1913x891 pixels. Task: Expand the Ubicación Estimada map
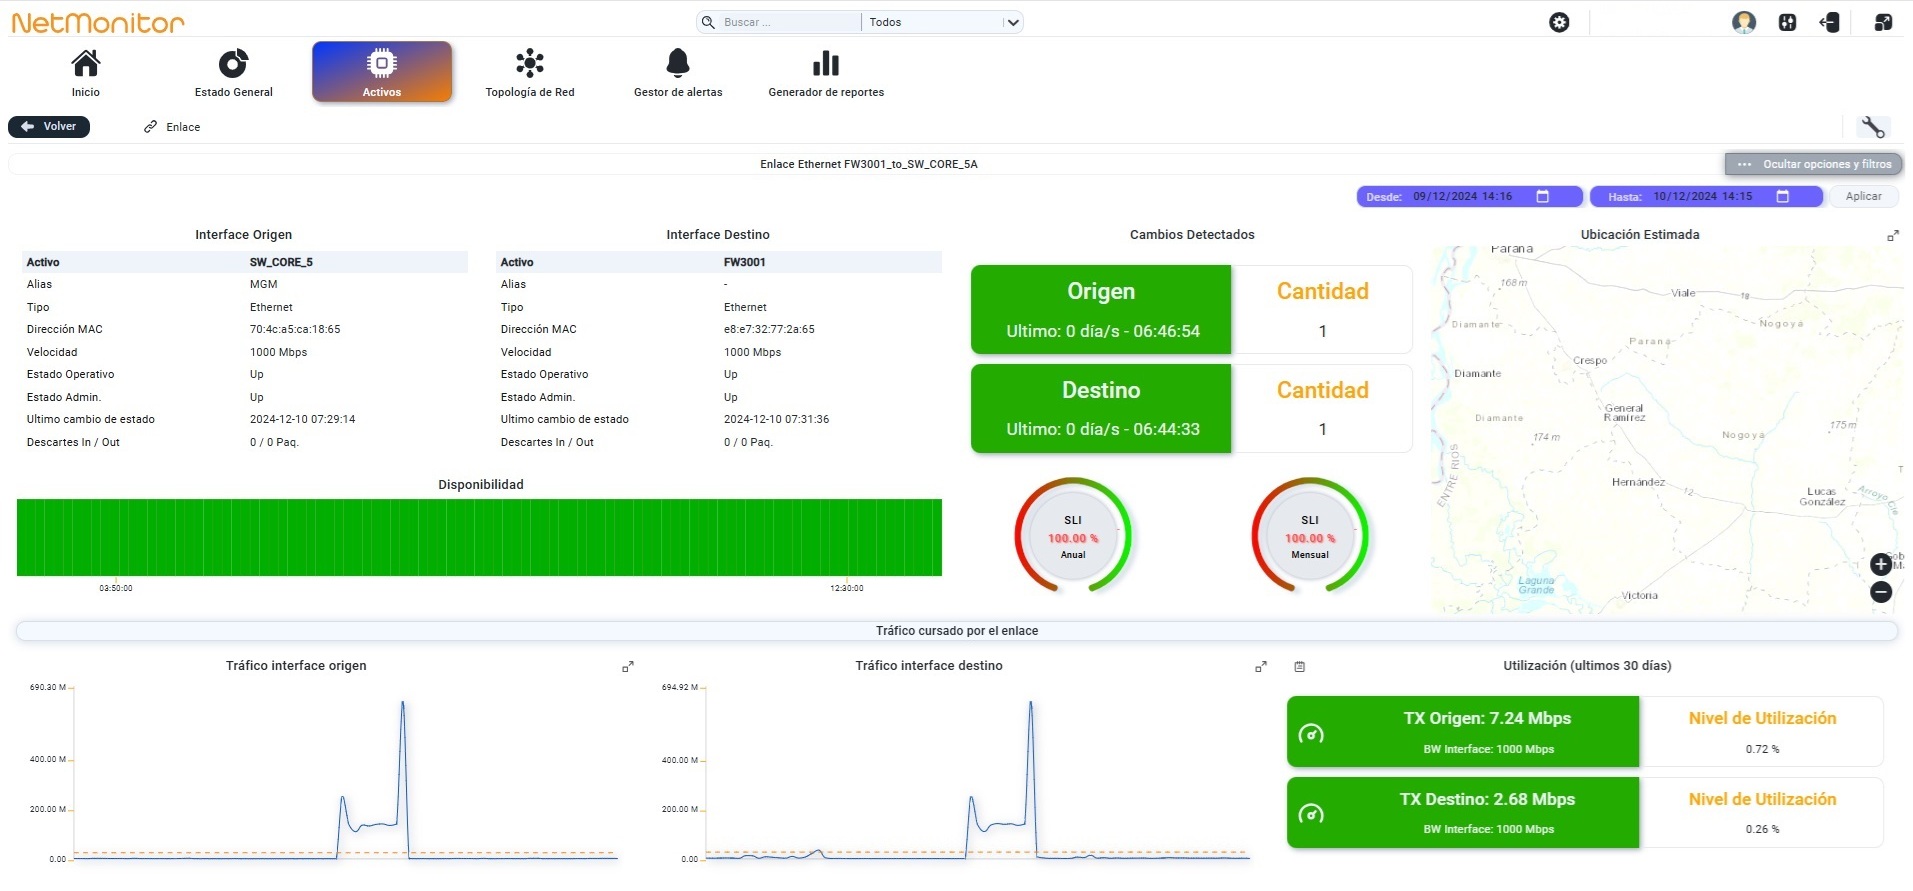tap(1892, 236)
